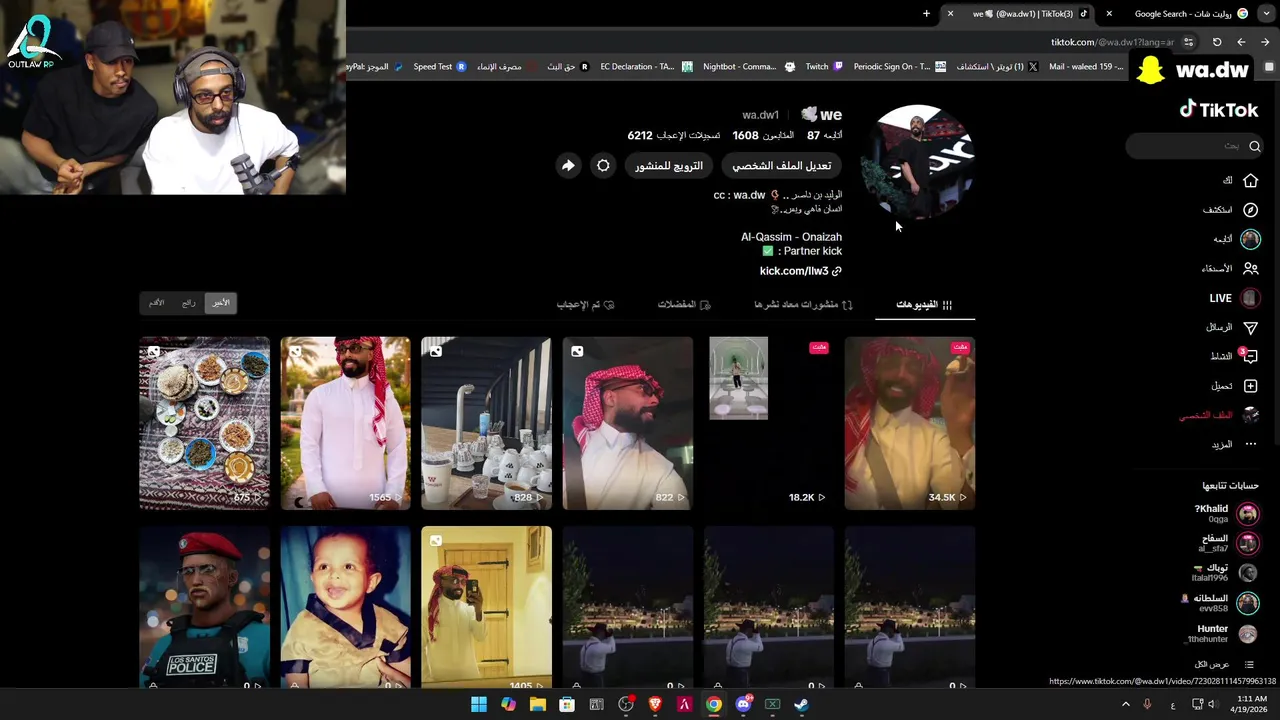
Task: Open the food dishes post with 675 views
Action: (x=204, y=424)
